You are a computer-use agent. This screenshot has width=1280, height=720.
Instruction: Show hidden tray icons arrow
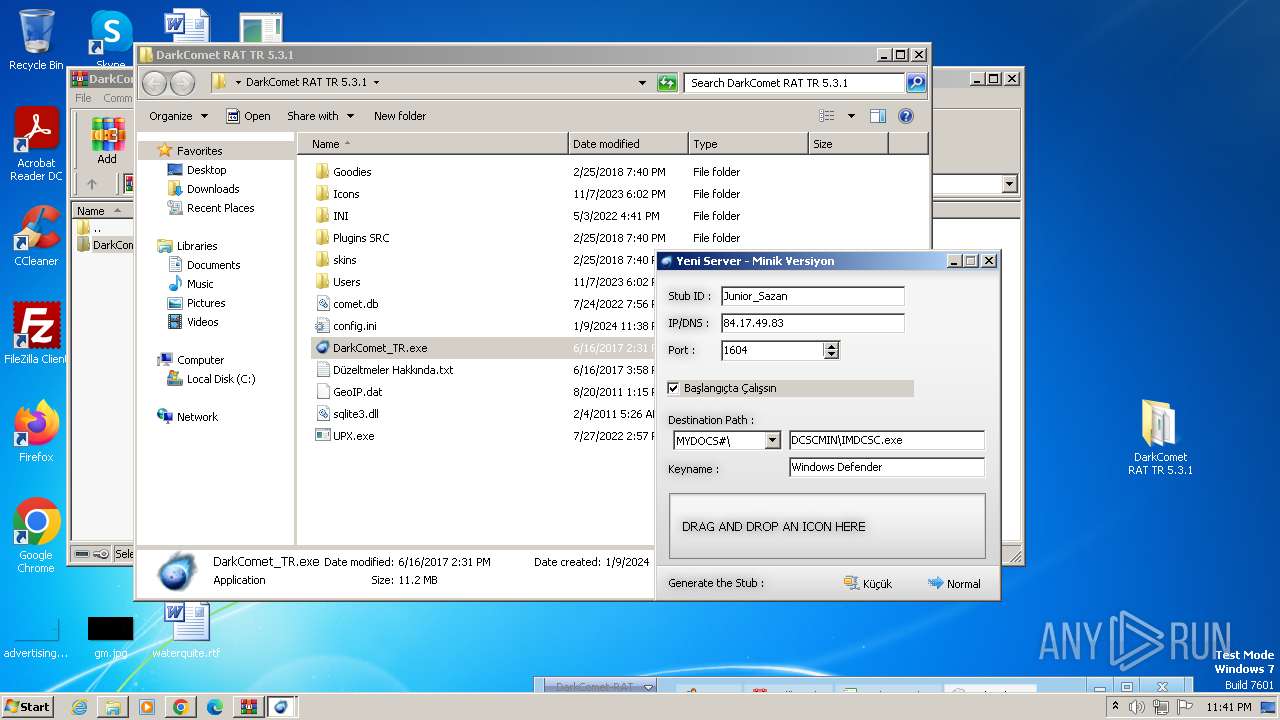click(x=1115, y=707)
